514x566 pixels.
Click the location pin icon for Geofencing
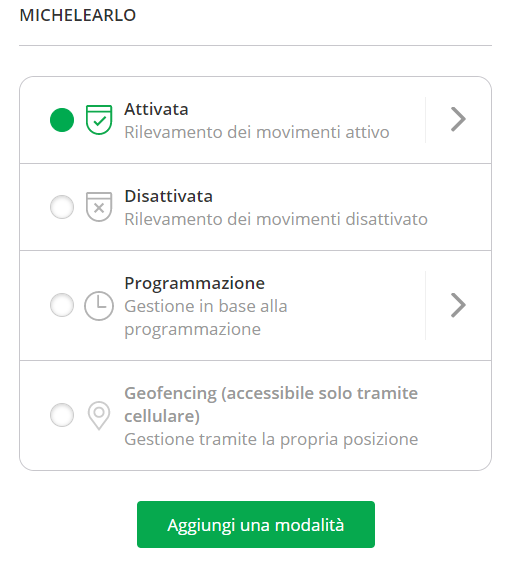coord(99,415)
